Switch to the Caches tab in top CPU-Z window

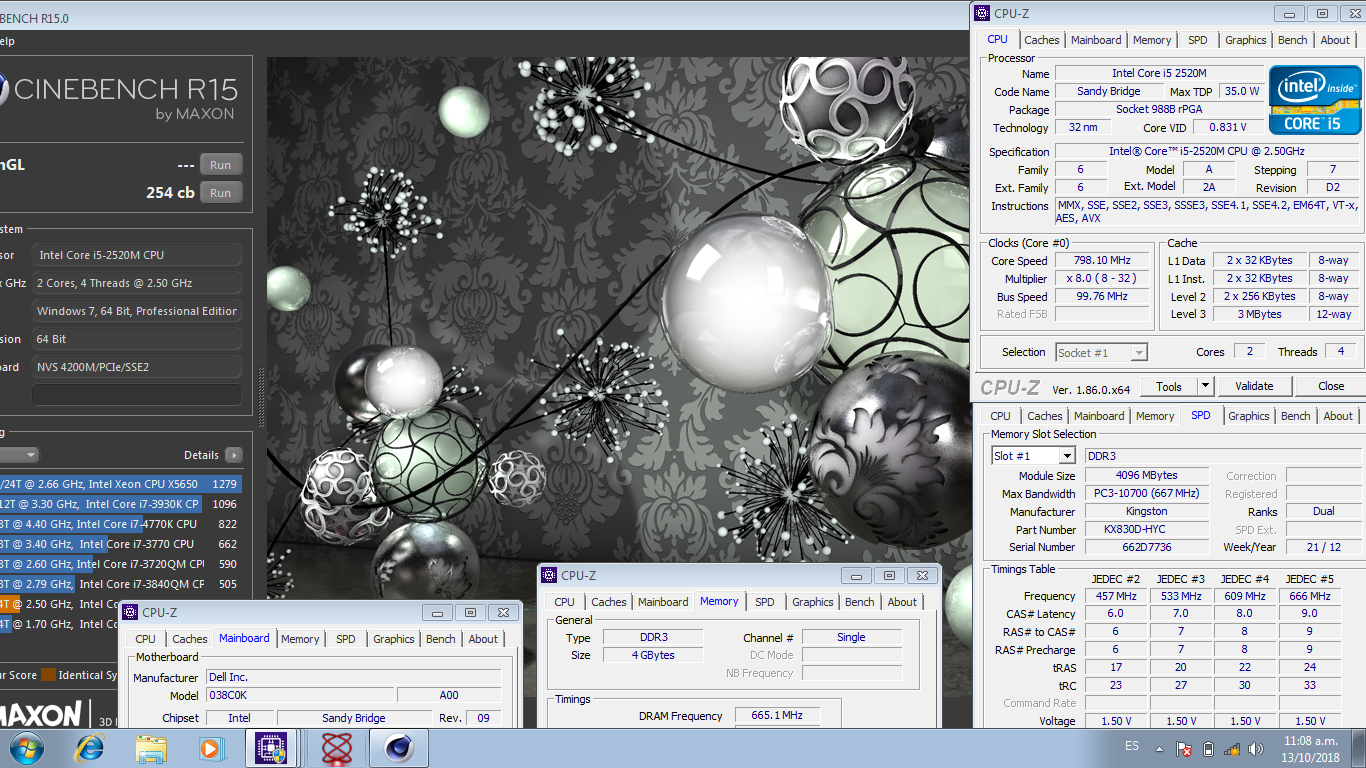pos(1041,40)
